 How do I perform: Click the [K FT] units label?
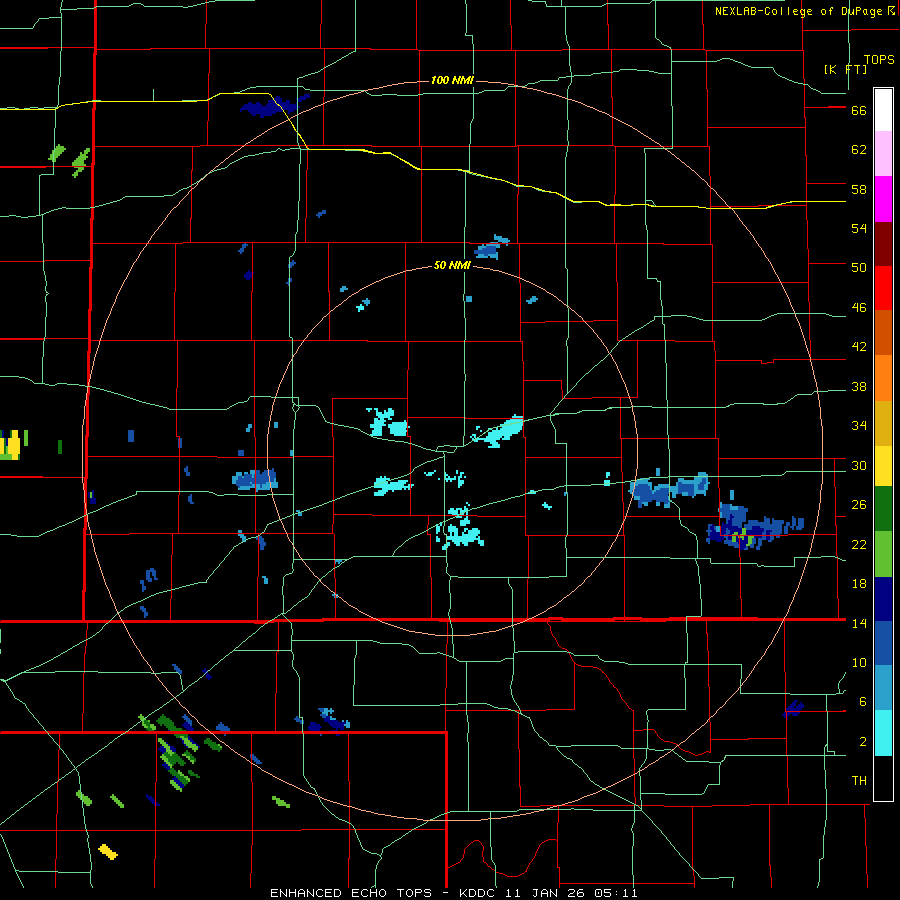click(845, 69)
